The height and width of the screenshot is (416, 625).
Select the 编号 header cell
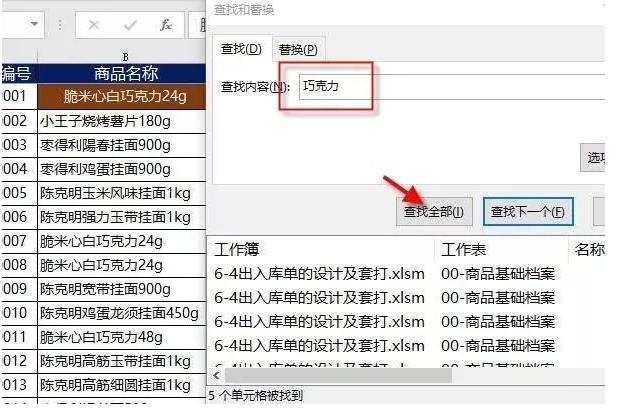(x=16, y=73)
